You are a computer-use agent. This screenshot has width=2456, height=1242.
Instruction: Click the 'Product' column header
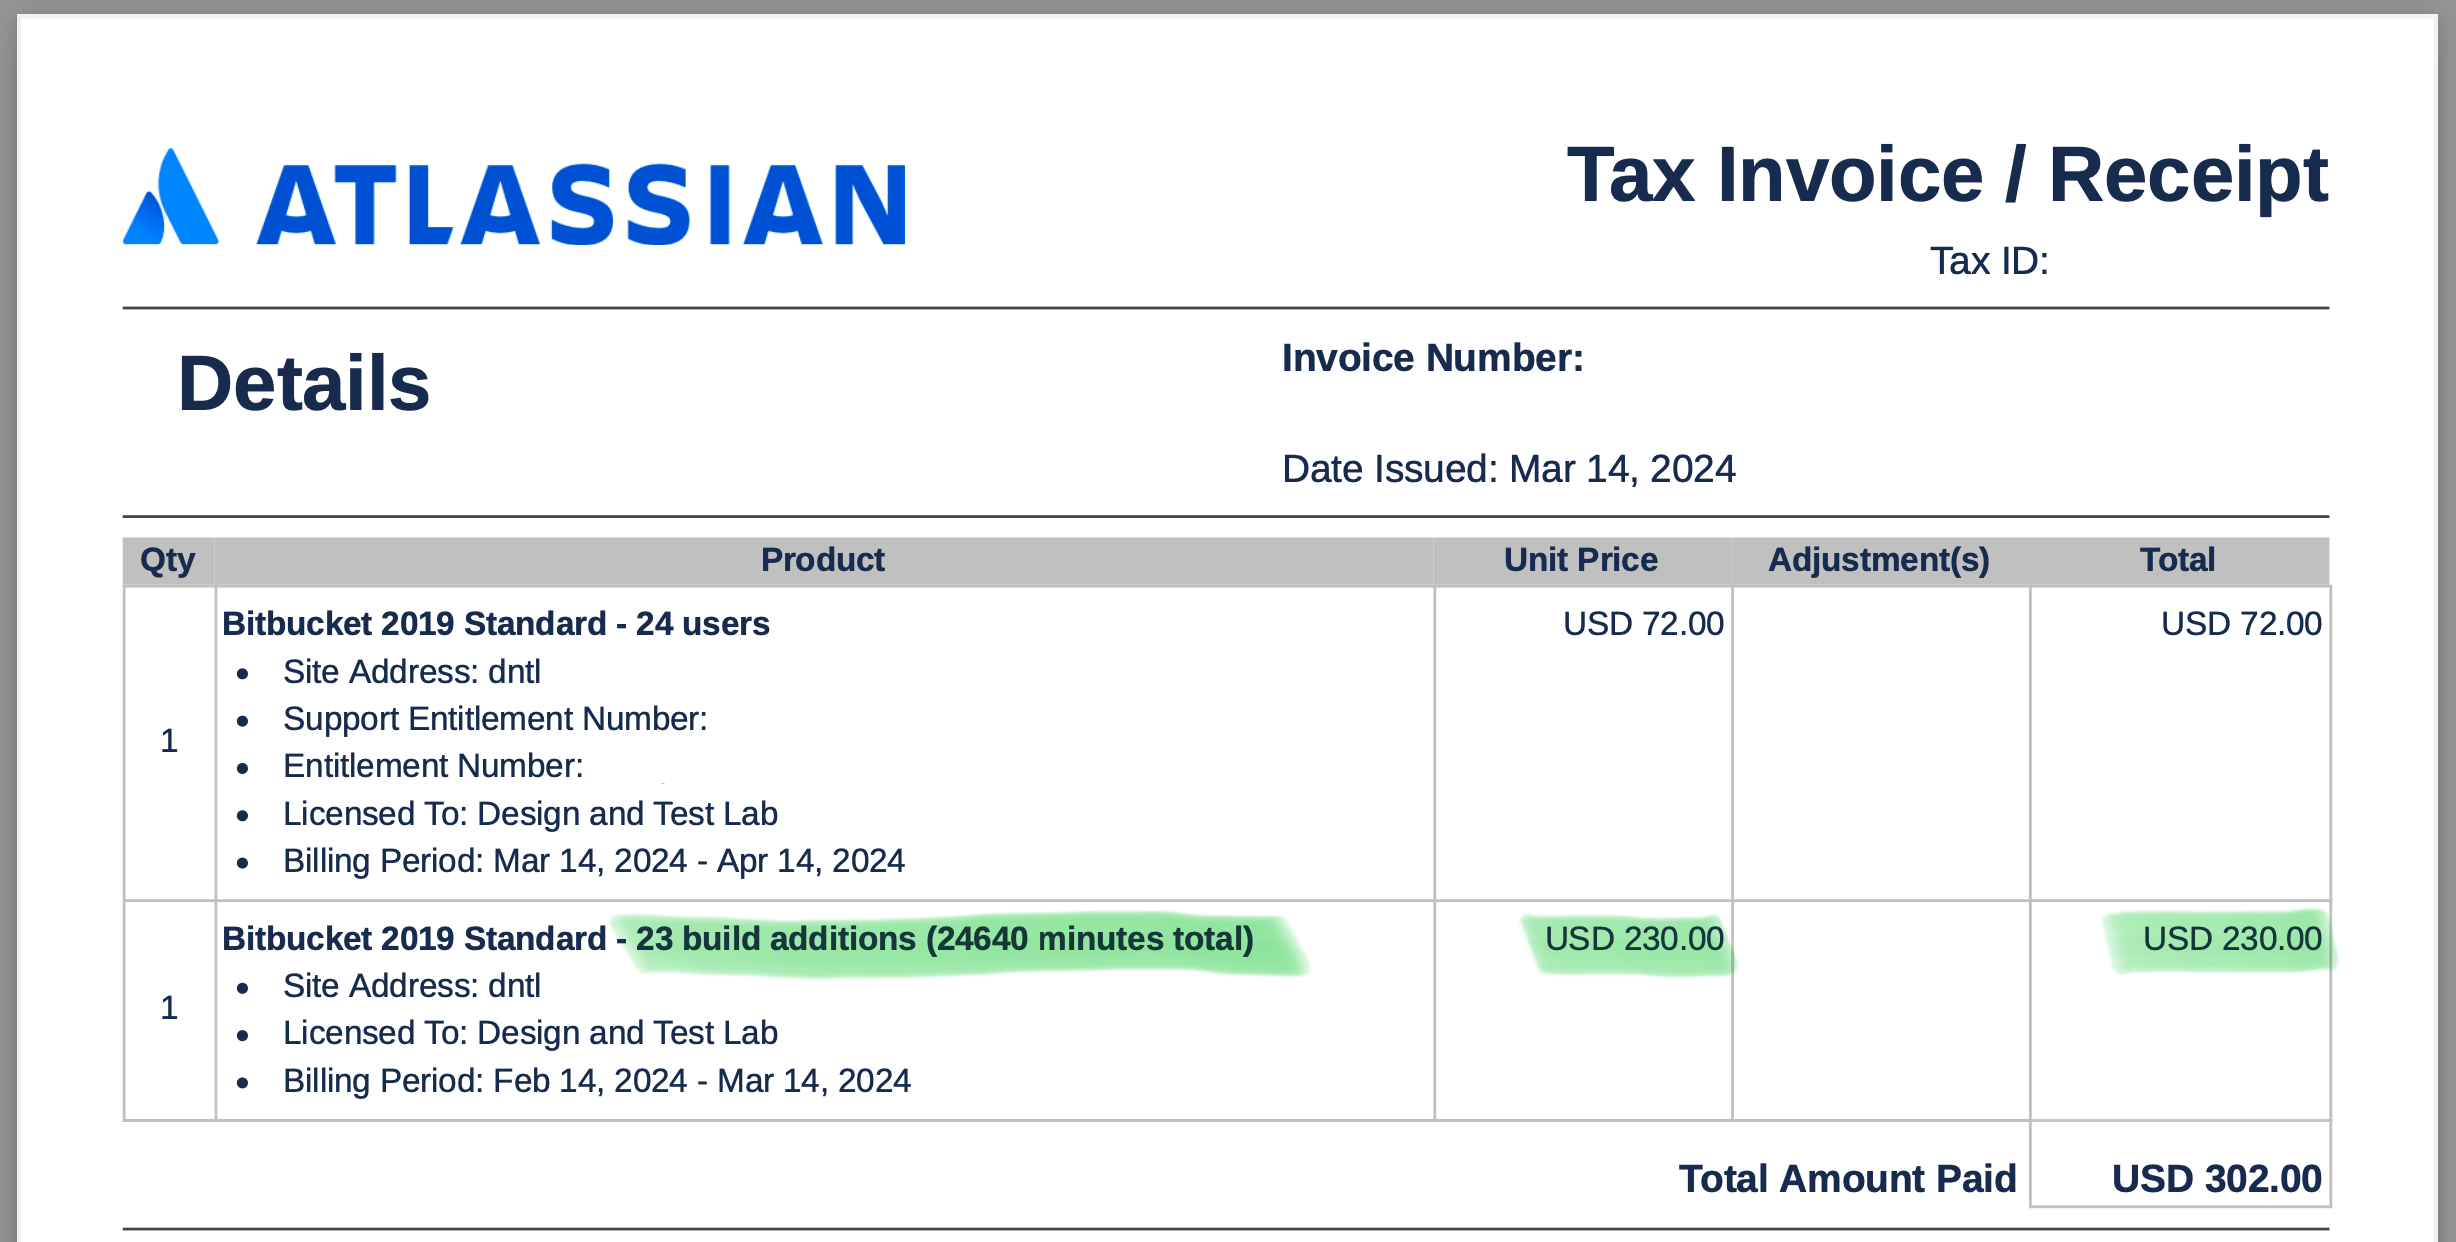click(x=822, y=560)
